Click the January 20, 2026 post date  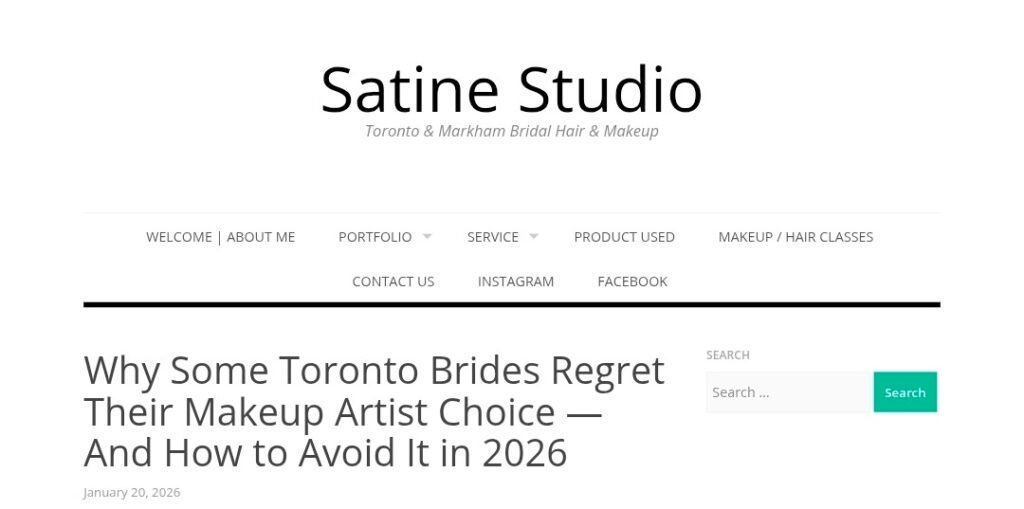pos(131,492)
